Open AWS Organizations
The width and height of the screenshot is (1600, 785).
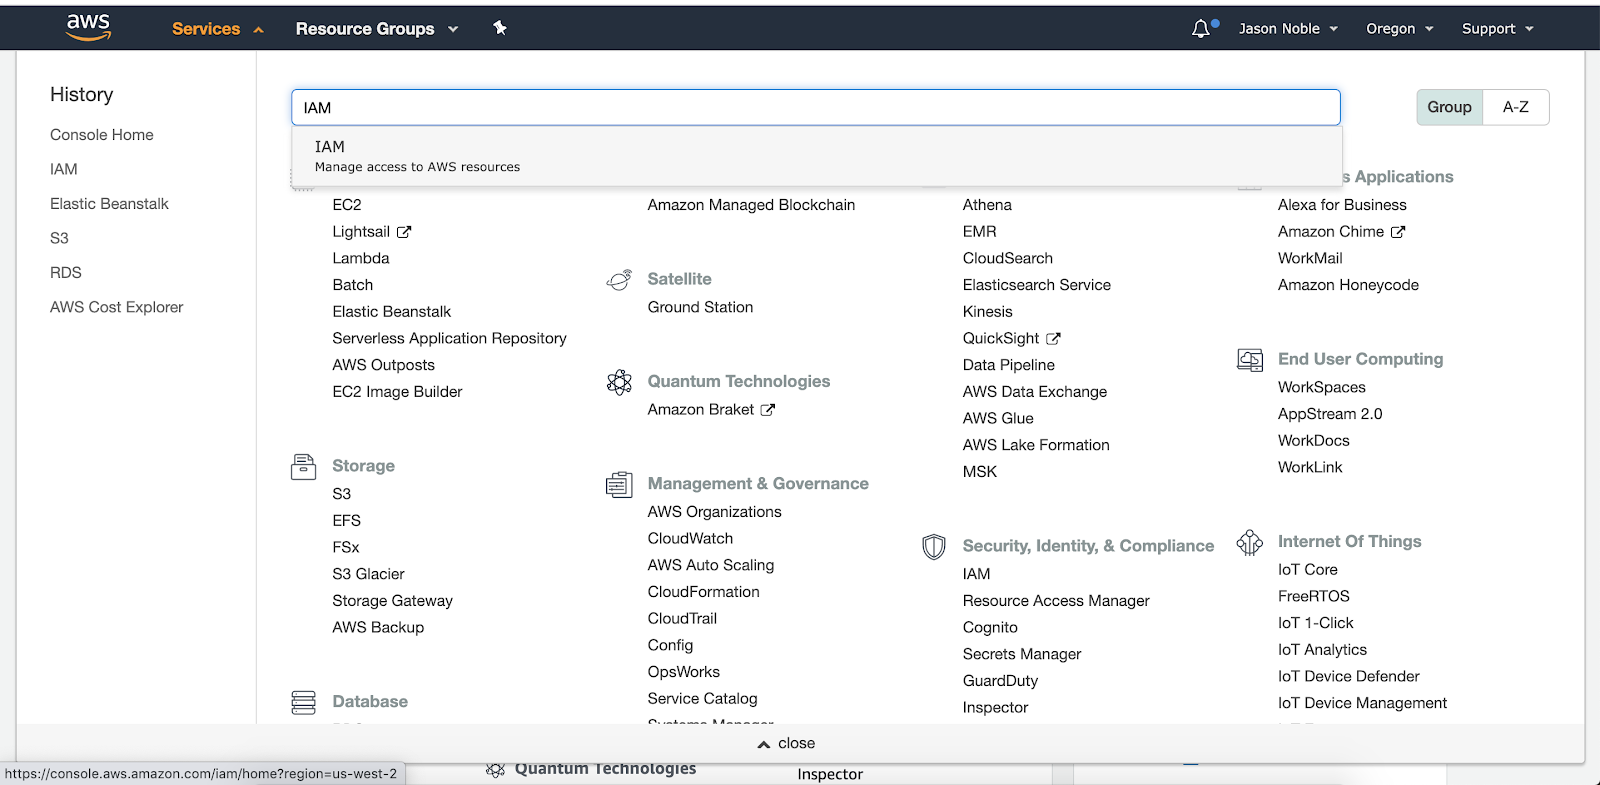click(x=714, y=512)
